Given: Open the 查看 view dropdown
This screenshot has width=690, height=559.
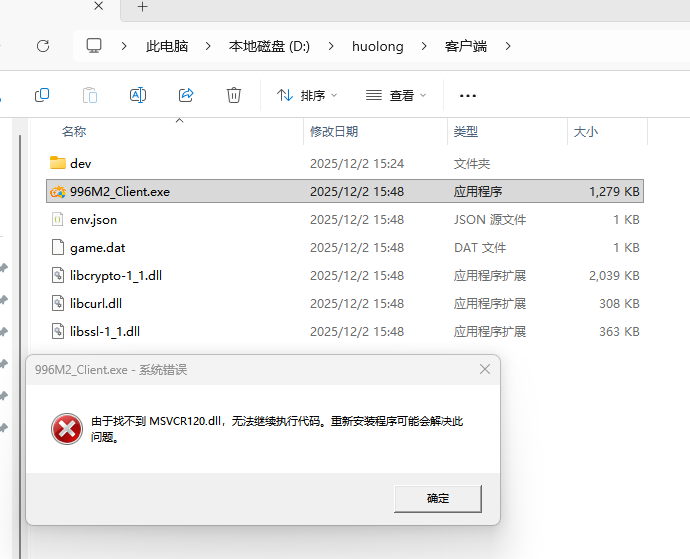Looking at the screenshot, I should pos(396,95).
